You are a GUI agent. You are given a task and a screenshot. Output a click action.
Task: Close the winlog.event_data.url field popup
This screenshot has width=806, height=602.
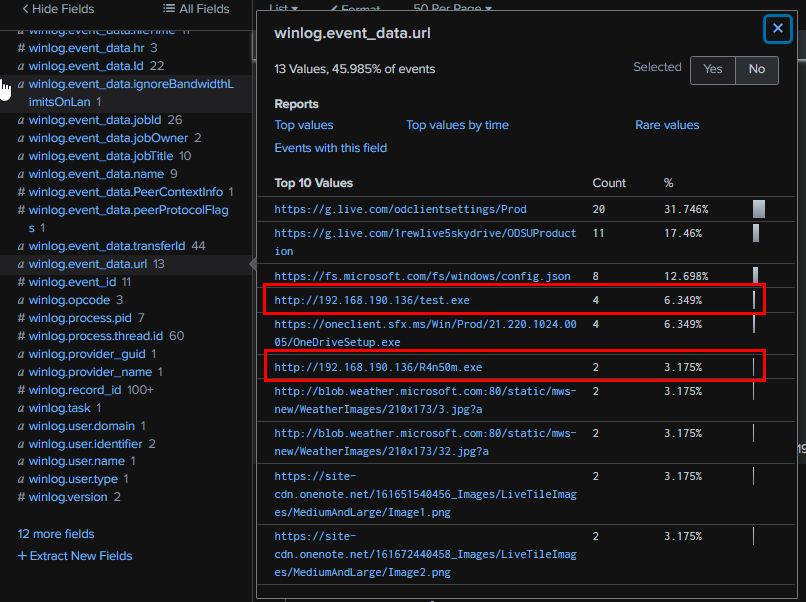point(777,29)
